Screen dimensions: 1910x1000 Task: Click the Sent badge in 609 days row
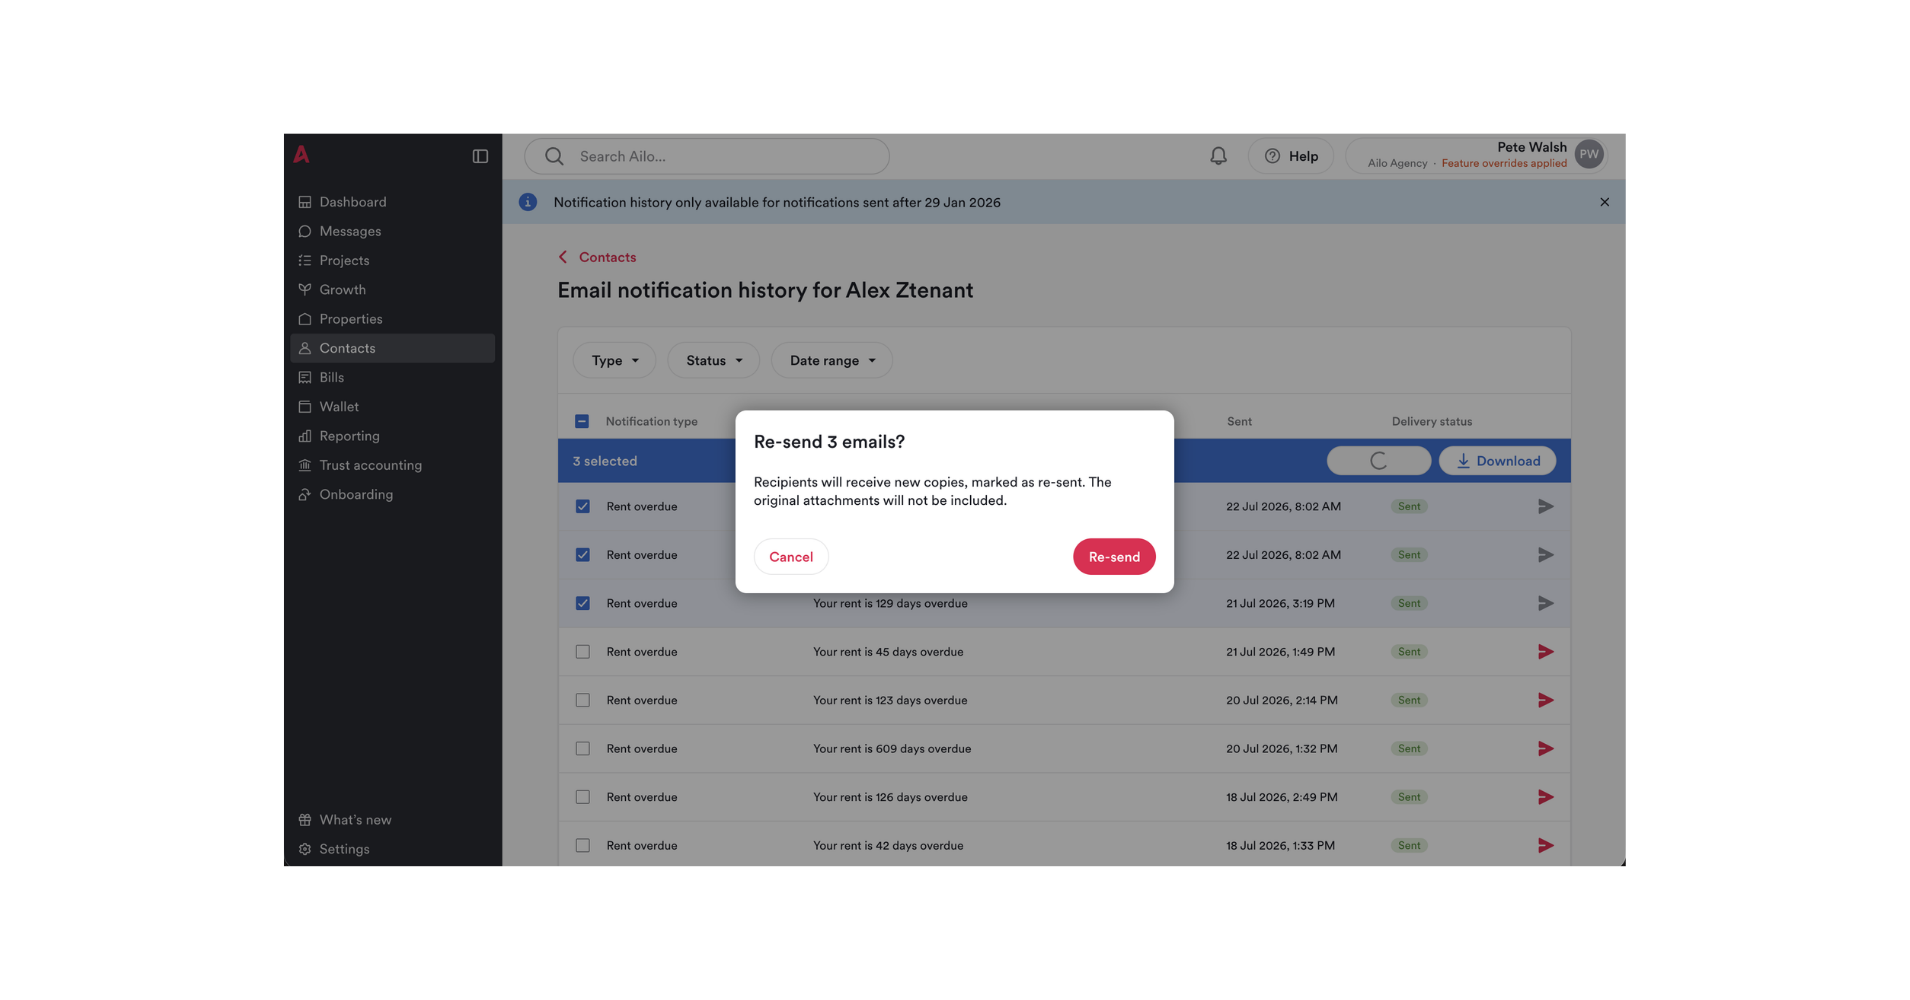coord(1409,749)
